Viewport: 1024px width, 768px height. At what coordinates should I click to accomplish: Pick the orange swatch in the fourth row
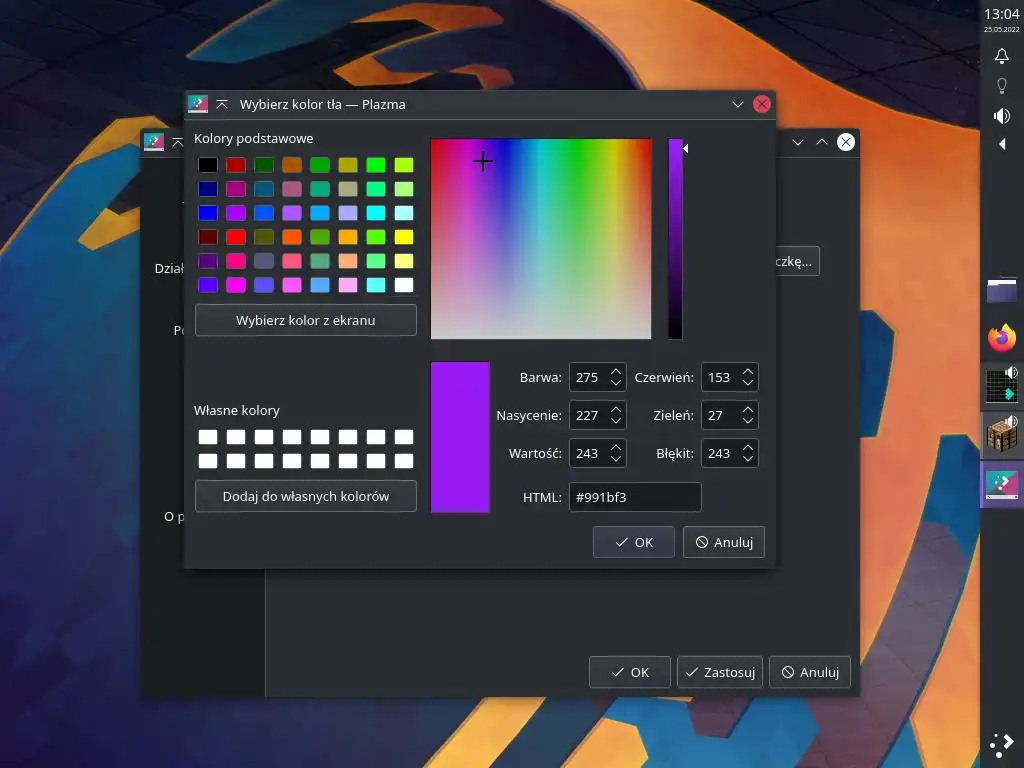click(x=292, y=237)
